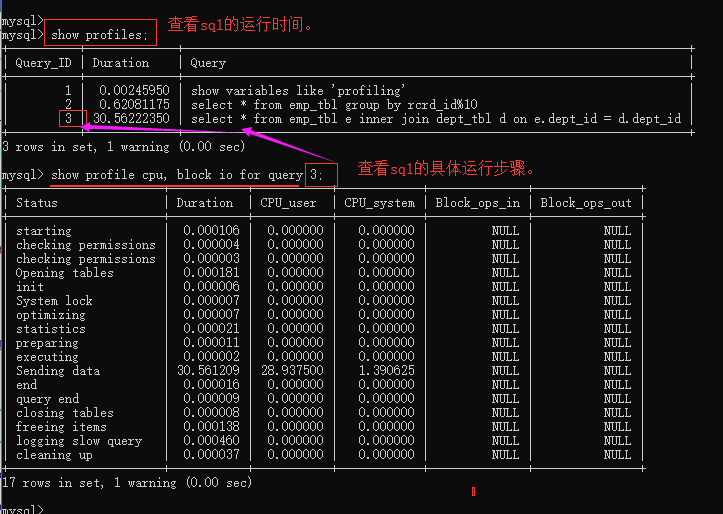Click the Query column header
Image resolution: width=723 pixels, height=514 pixels.
tap(208, 63)
